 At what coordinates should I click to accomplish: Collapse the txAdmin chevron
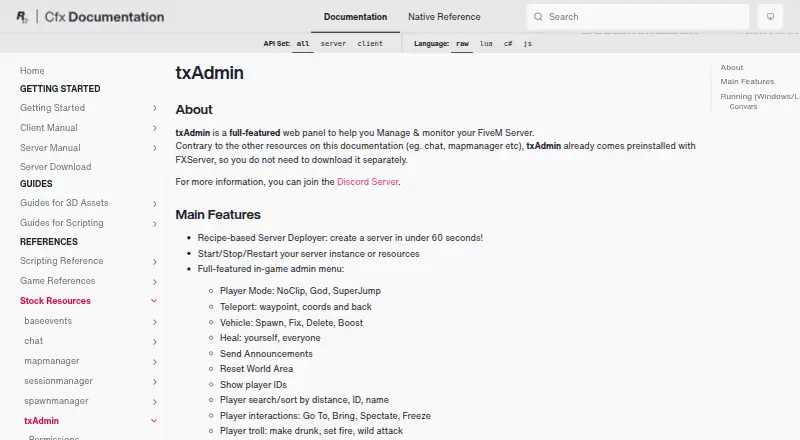pos(154,421)
